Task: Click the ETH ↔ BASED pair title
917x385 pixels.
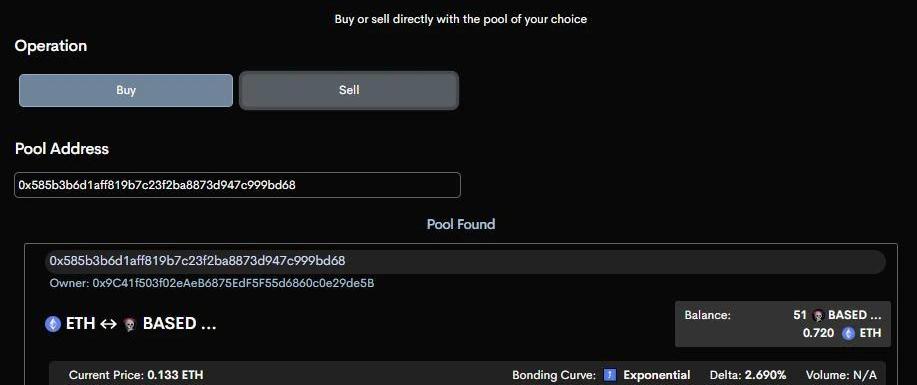Action: click(130, 324)
